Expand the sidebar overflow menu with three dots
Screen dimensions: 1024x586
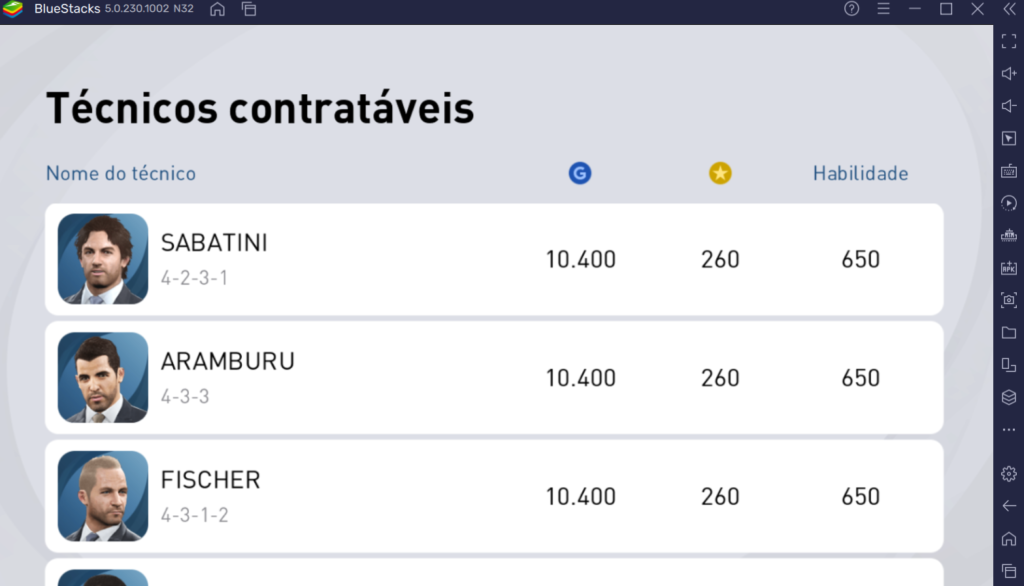pos(1008,429)
